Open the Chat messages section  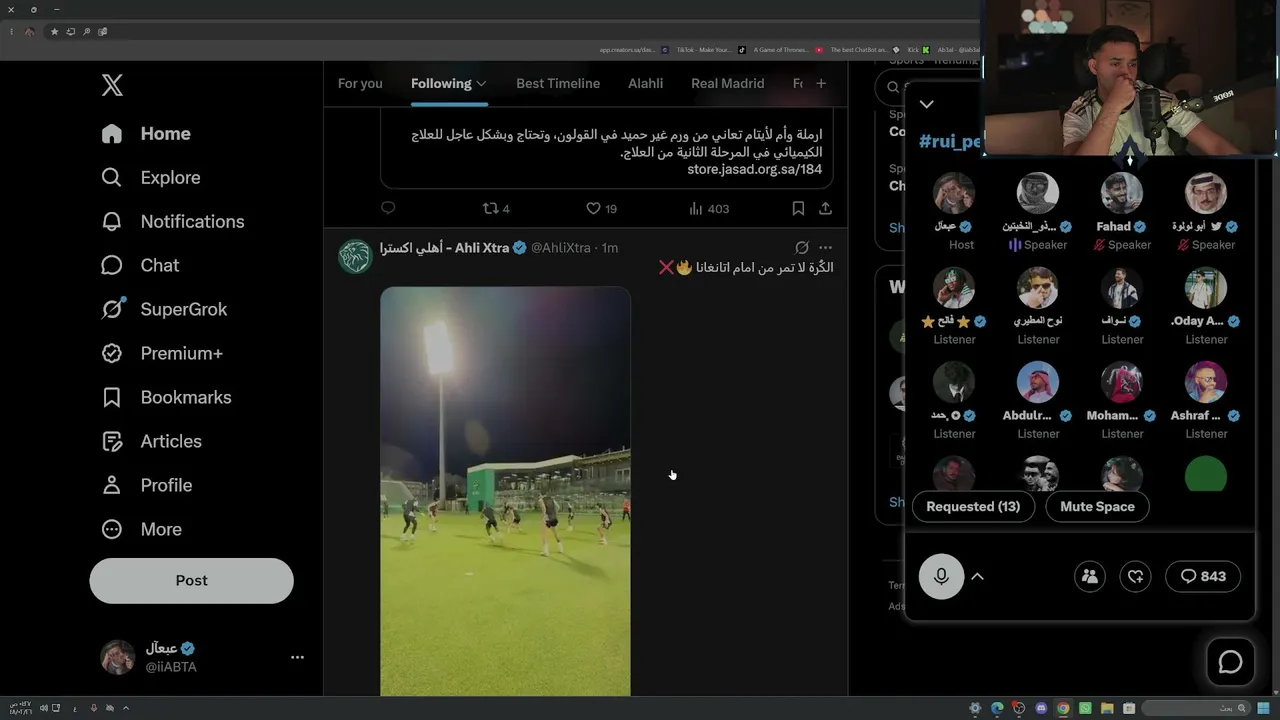[x=140, y=266]
